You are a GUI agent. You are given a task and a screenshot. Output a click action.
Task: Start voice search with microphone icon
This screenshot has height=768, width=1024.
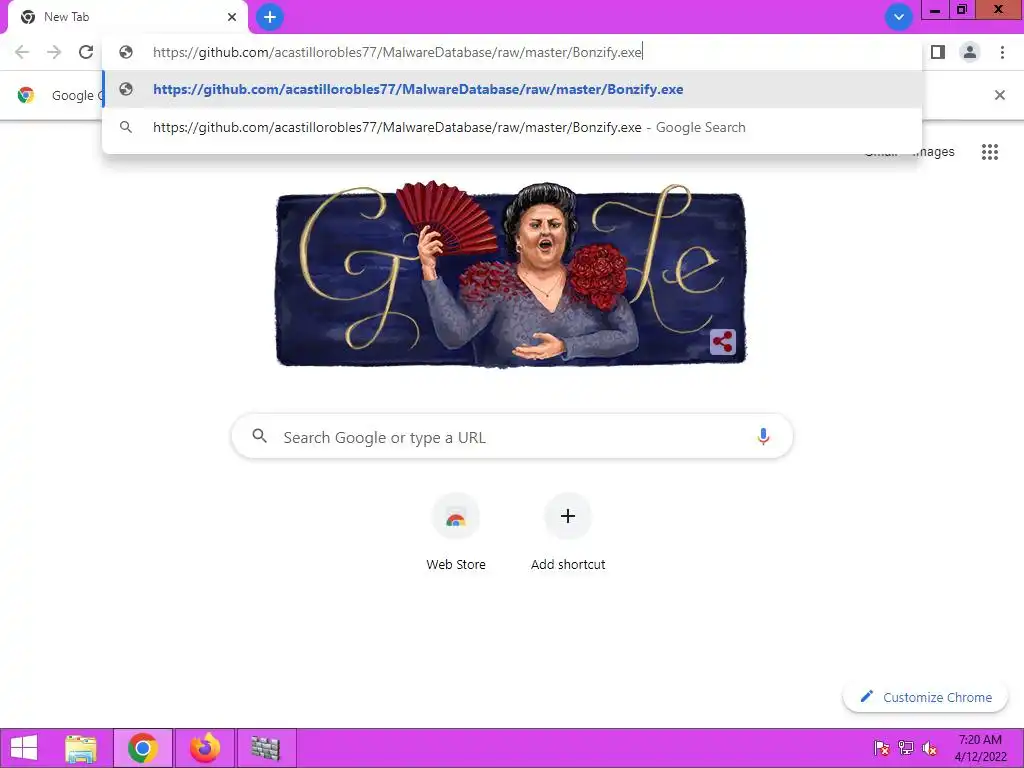pos(763,436)
